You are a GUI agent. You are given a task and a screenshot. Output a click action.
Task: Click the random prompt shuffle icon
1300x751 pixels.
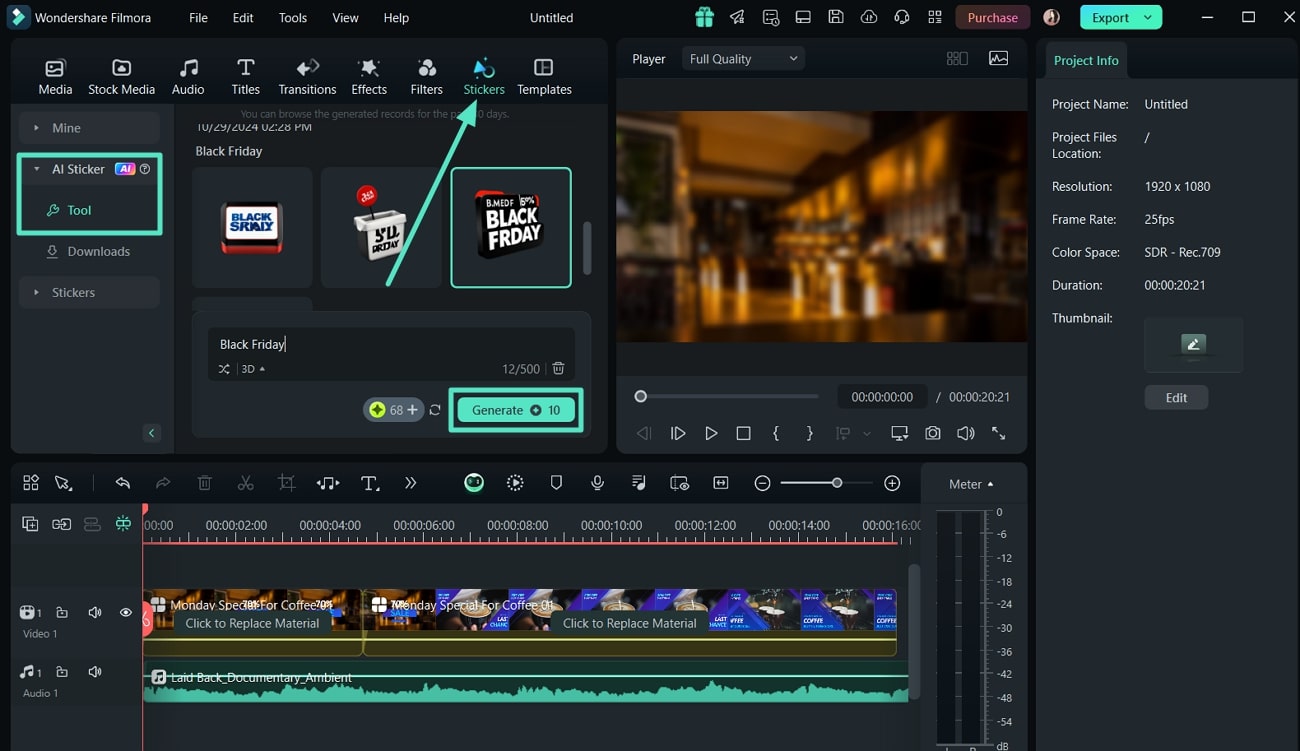(224, 369)
